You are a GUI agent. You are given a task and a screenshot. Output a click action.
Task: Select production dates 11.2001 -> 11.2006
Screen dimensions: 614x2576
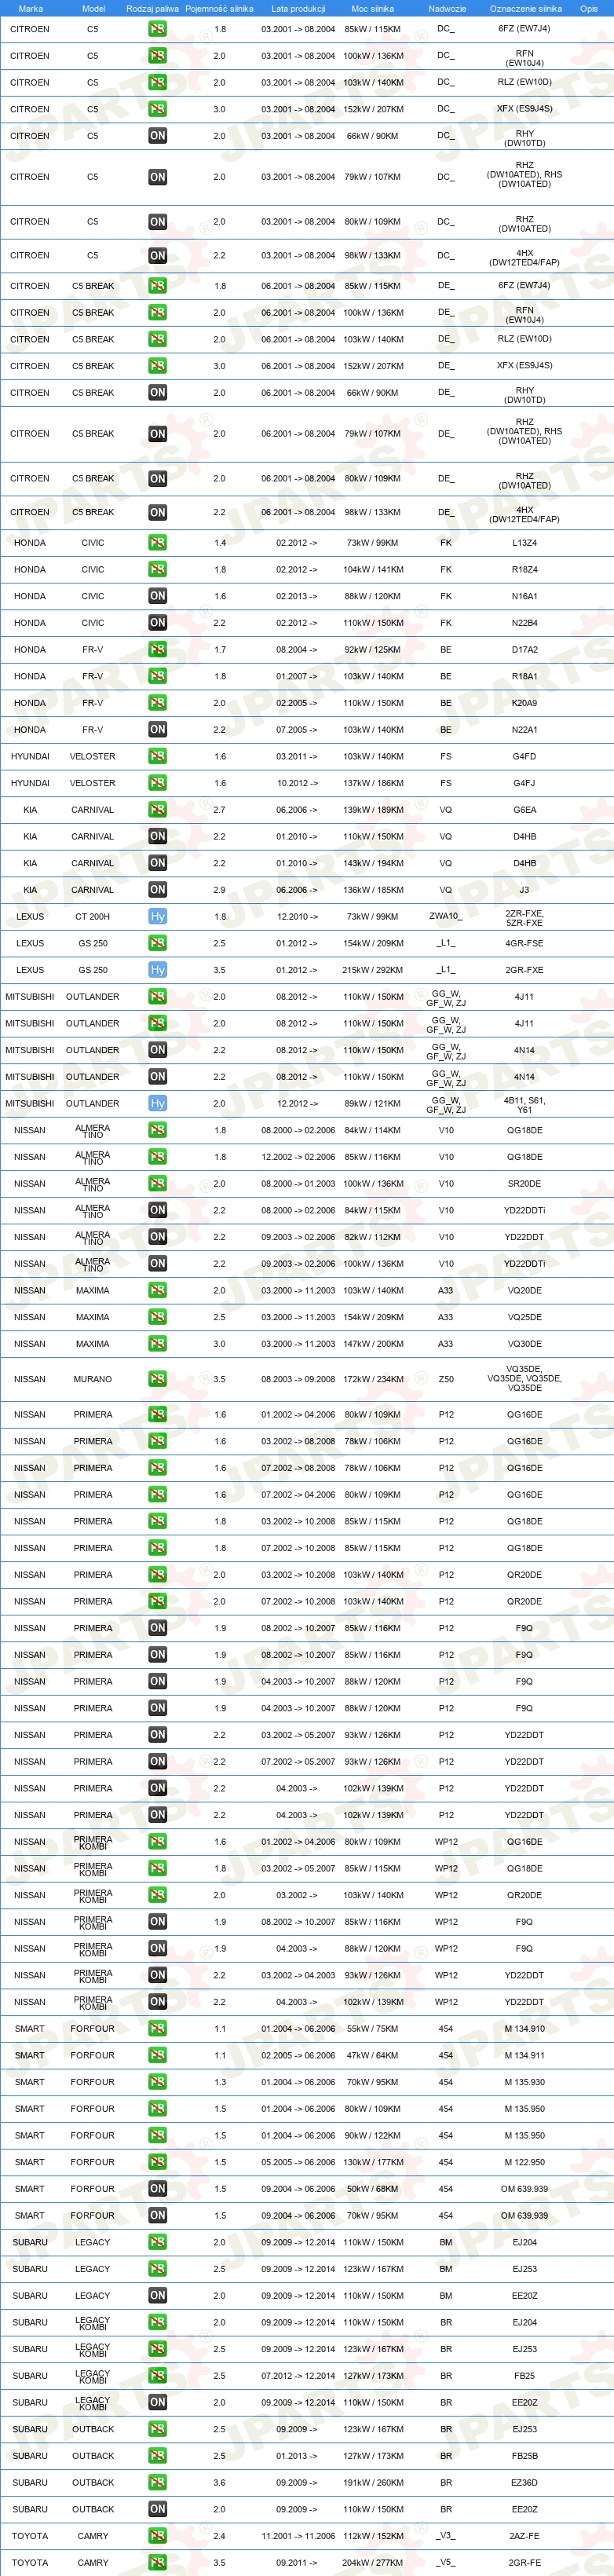[298, 2536]
